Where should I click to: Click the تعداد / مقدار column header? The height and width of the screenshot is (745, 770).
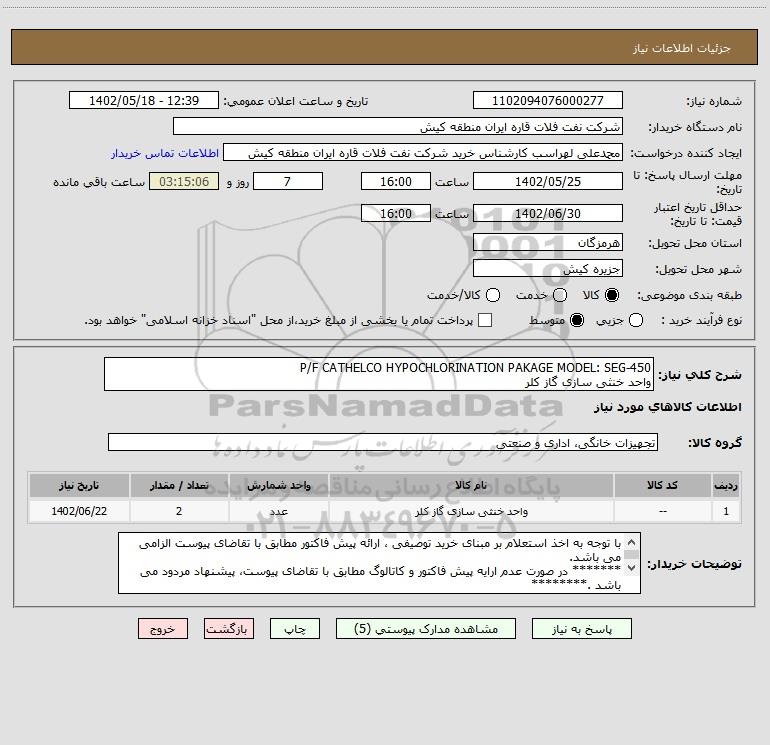pyautogui.click(x=179, y=486)
